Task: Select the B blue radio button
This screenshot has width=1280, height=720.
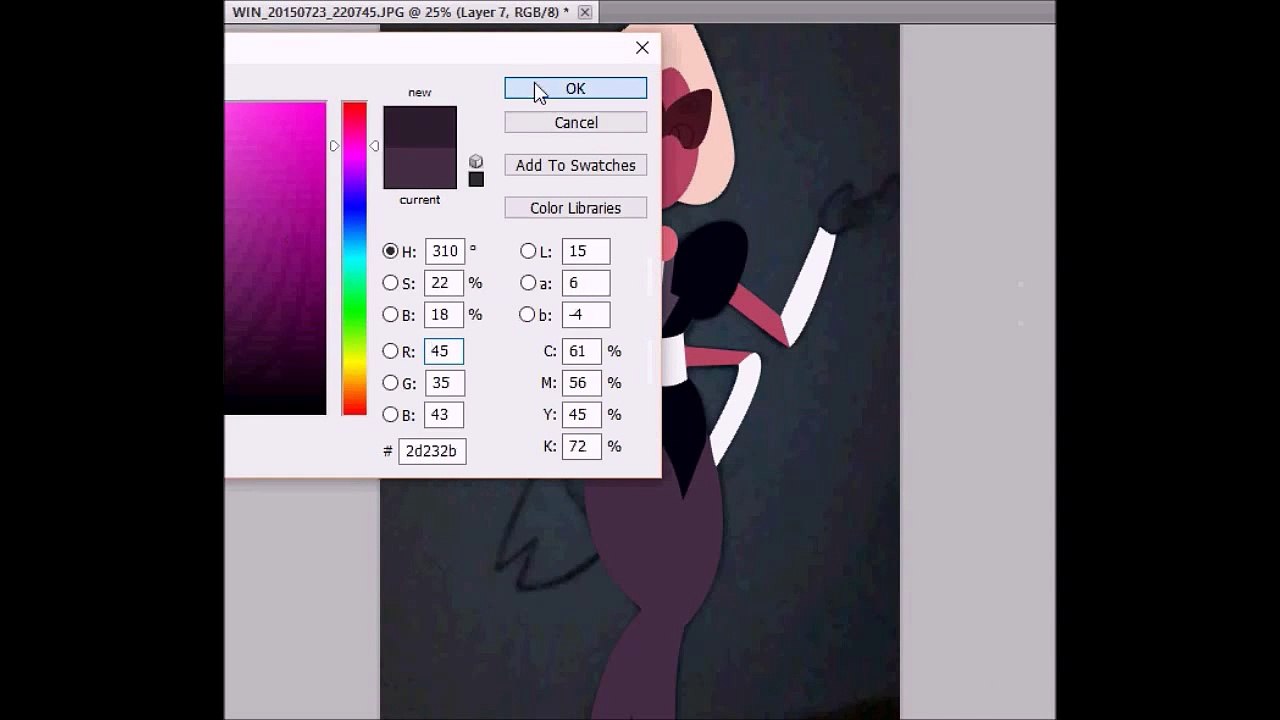Action: point(390,414)
